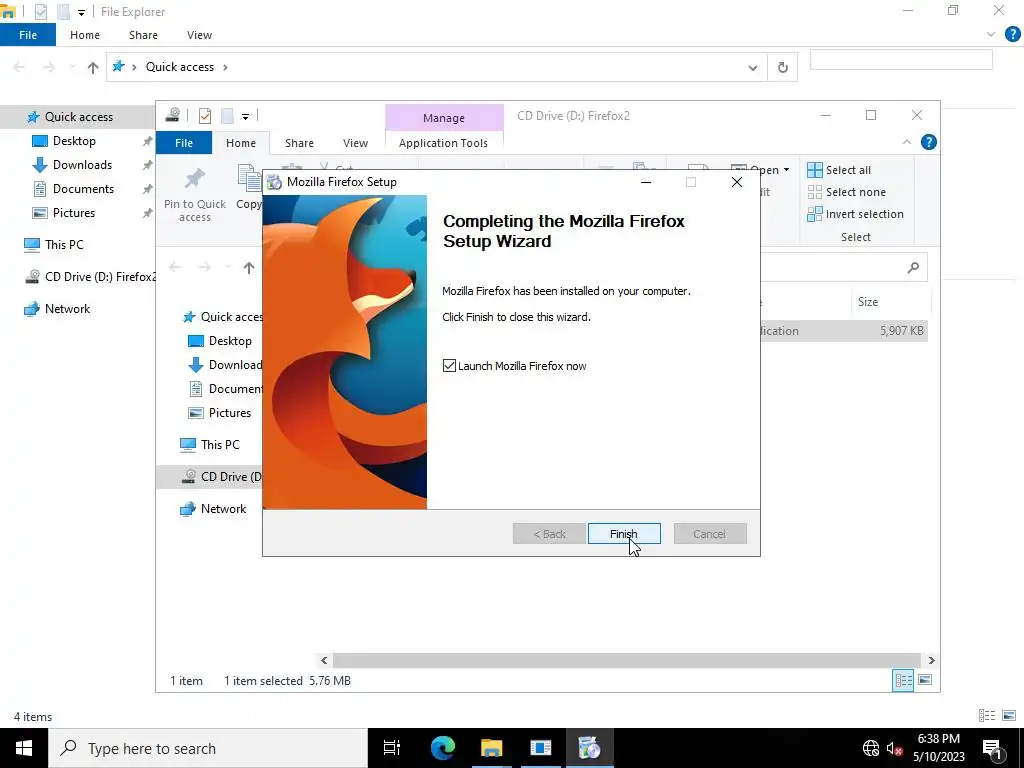
Task: Click the Copy icon in ribbon
Action: click(x=249, y=179)
